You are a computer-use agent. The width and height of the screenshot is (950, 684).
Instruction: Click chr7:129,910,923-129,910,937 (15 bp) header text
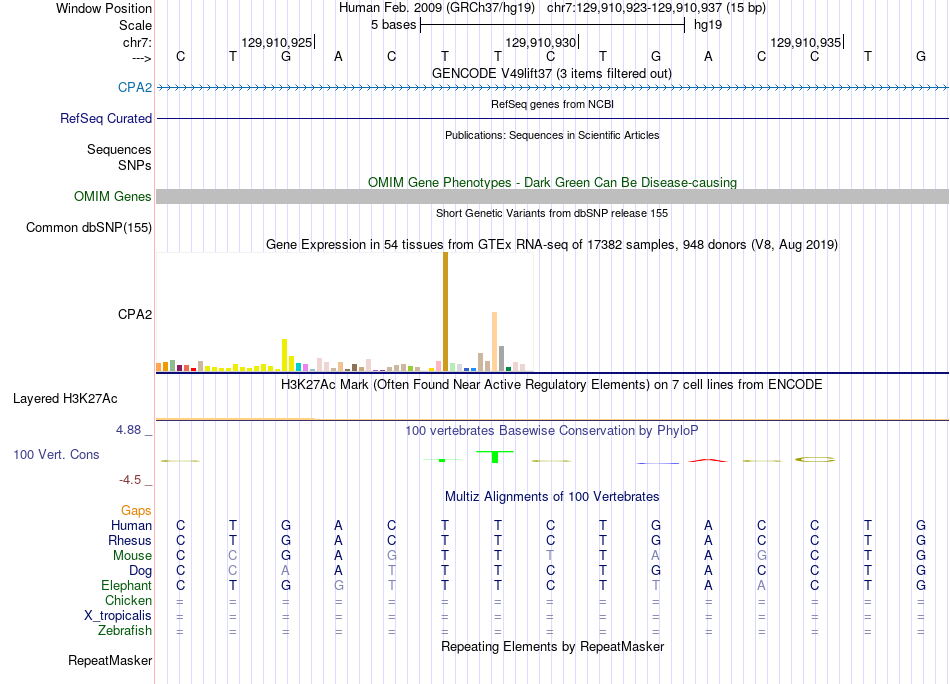656,8
